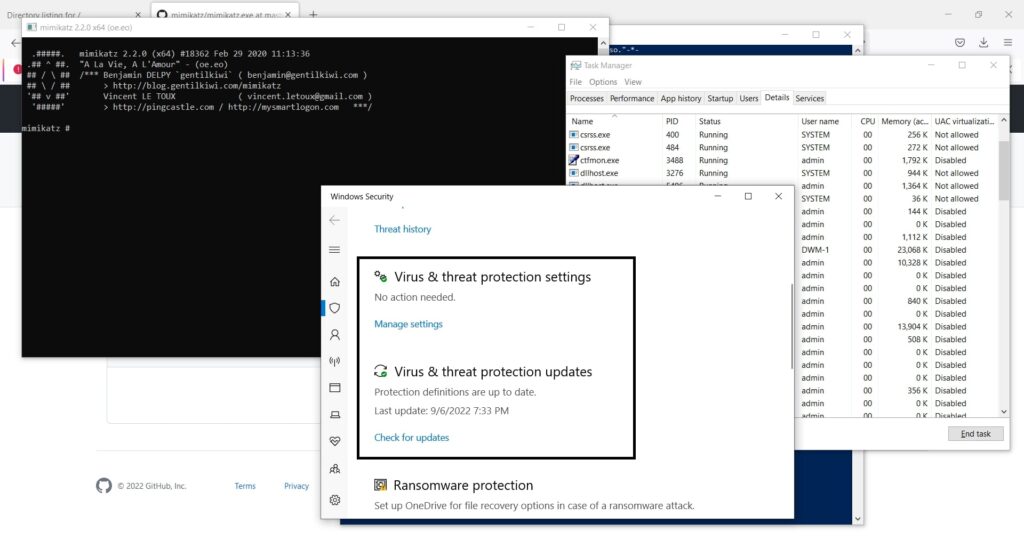This screenshot has height=548, width=1024.
Task: Sort by Memory column in Task Manager
Action: click(904, 121)
